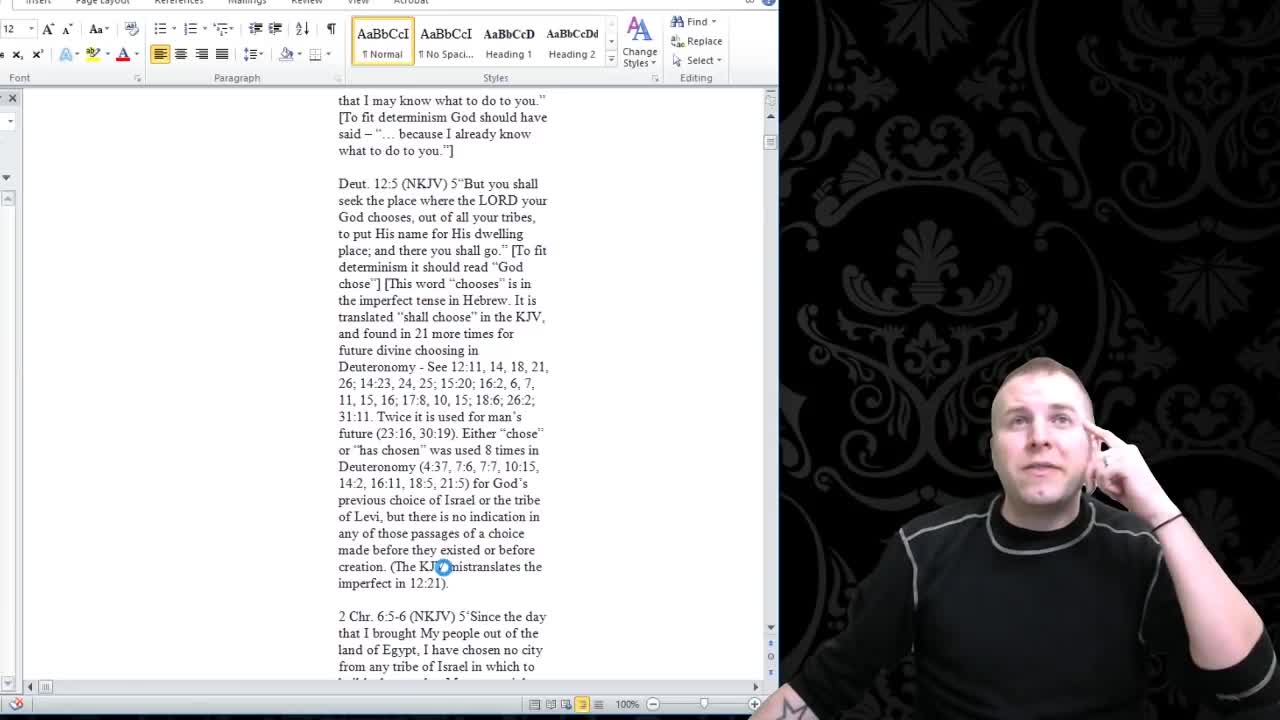Open the Font dialog launcher

tap(138, 78)
